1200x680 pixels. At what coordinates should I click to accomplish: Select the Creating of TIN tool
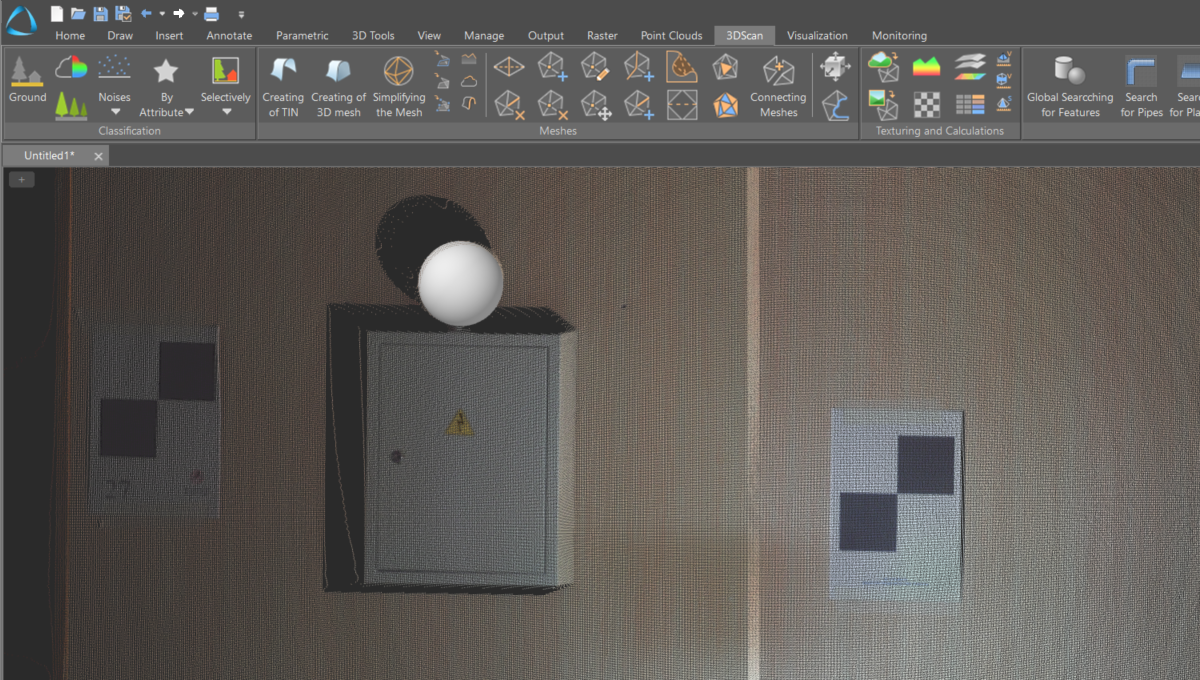point(283,86)
